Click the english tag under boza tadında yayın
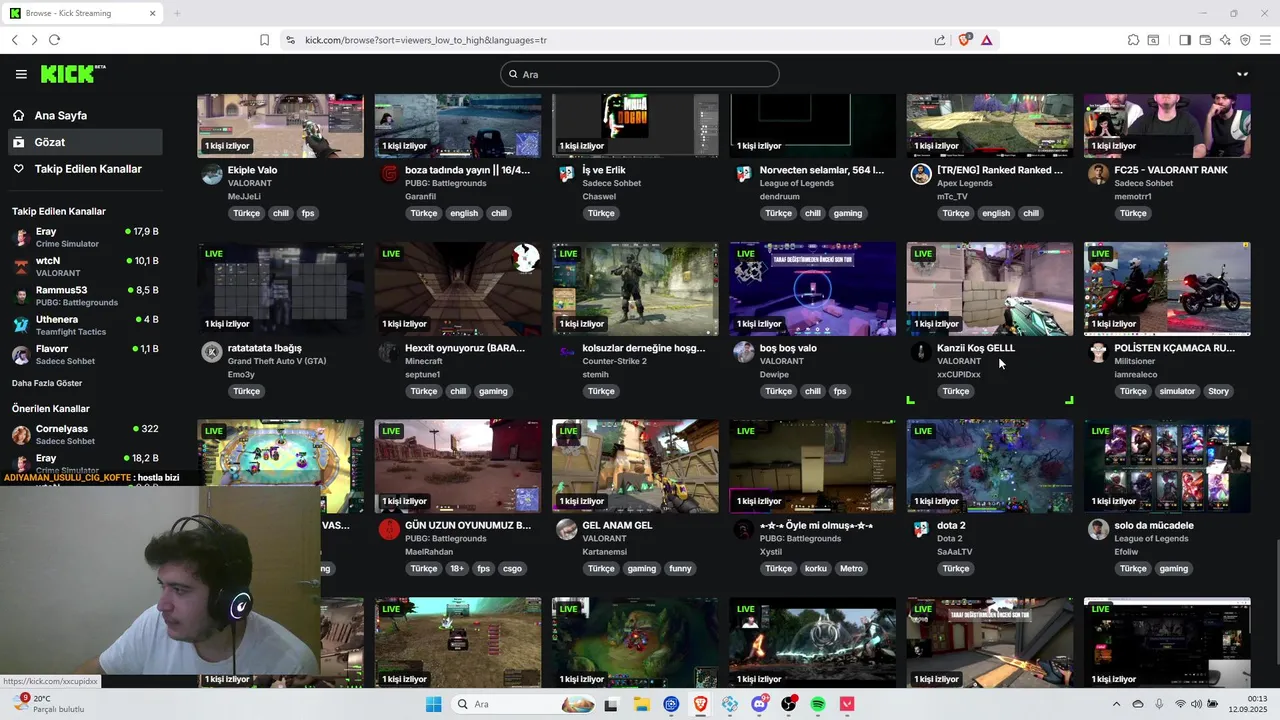 click(464, 213)
